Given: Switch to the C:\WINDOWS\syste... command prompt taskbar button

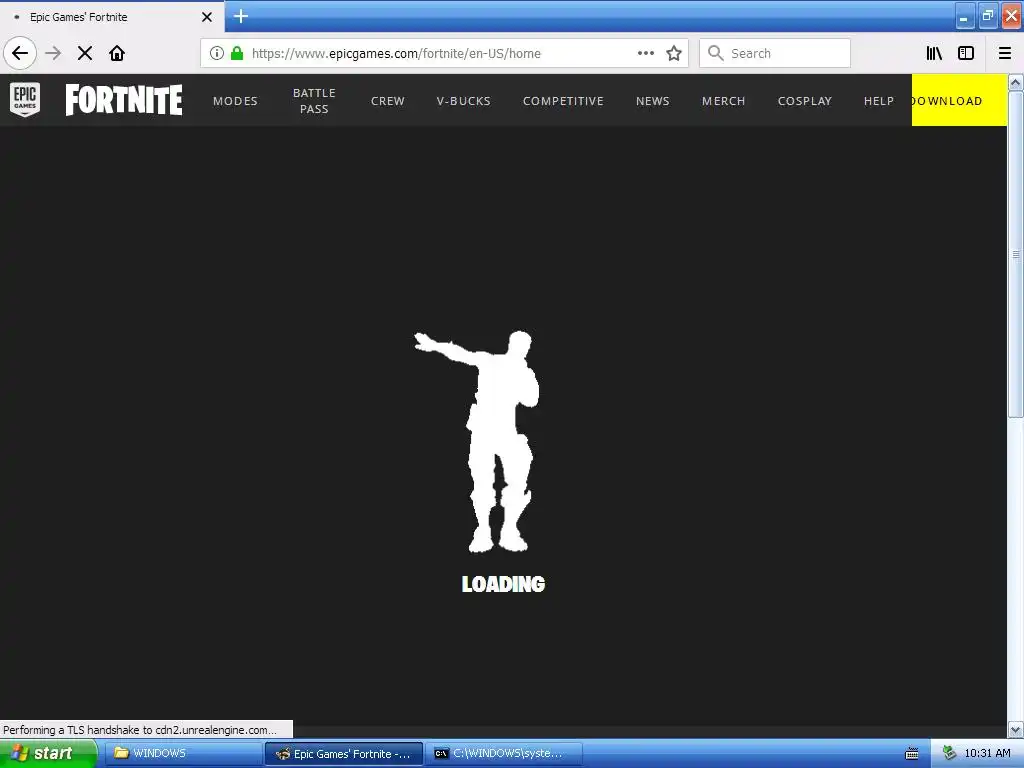Looking at the screenshot, I should (x=503, y=753).
